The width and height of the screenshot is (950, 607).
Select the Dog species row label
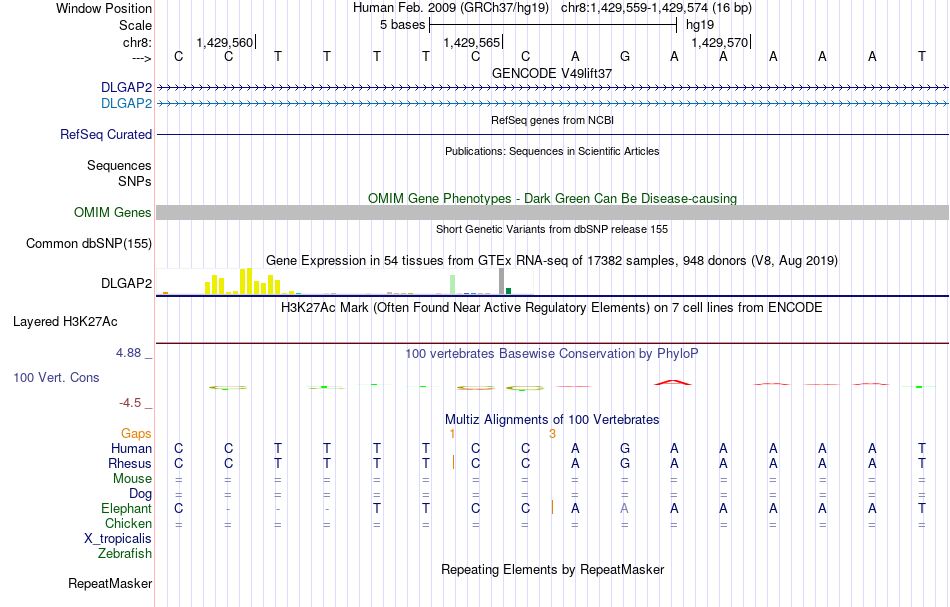[140, 494]
